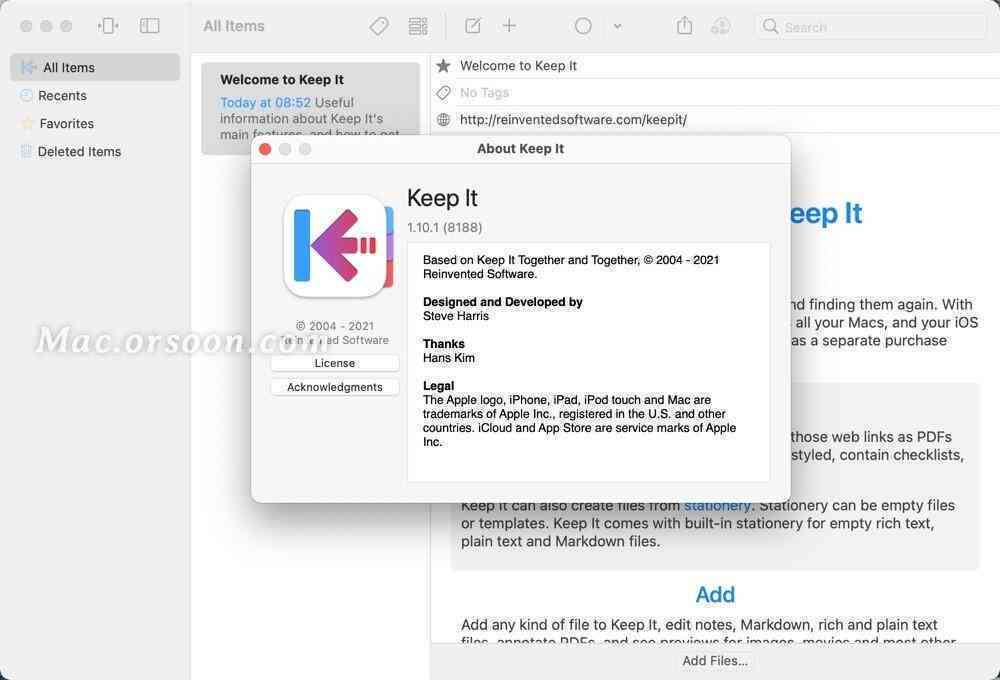Open Recents in the sidebar

pos(95,96)
